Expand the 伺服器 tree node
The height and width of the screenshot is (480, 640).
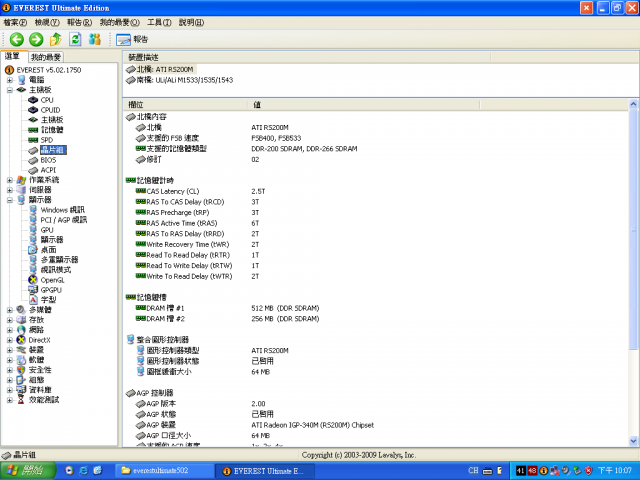pyautogui.click(x=9, y=190)
